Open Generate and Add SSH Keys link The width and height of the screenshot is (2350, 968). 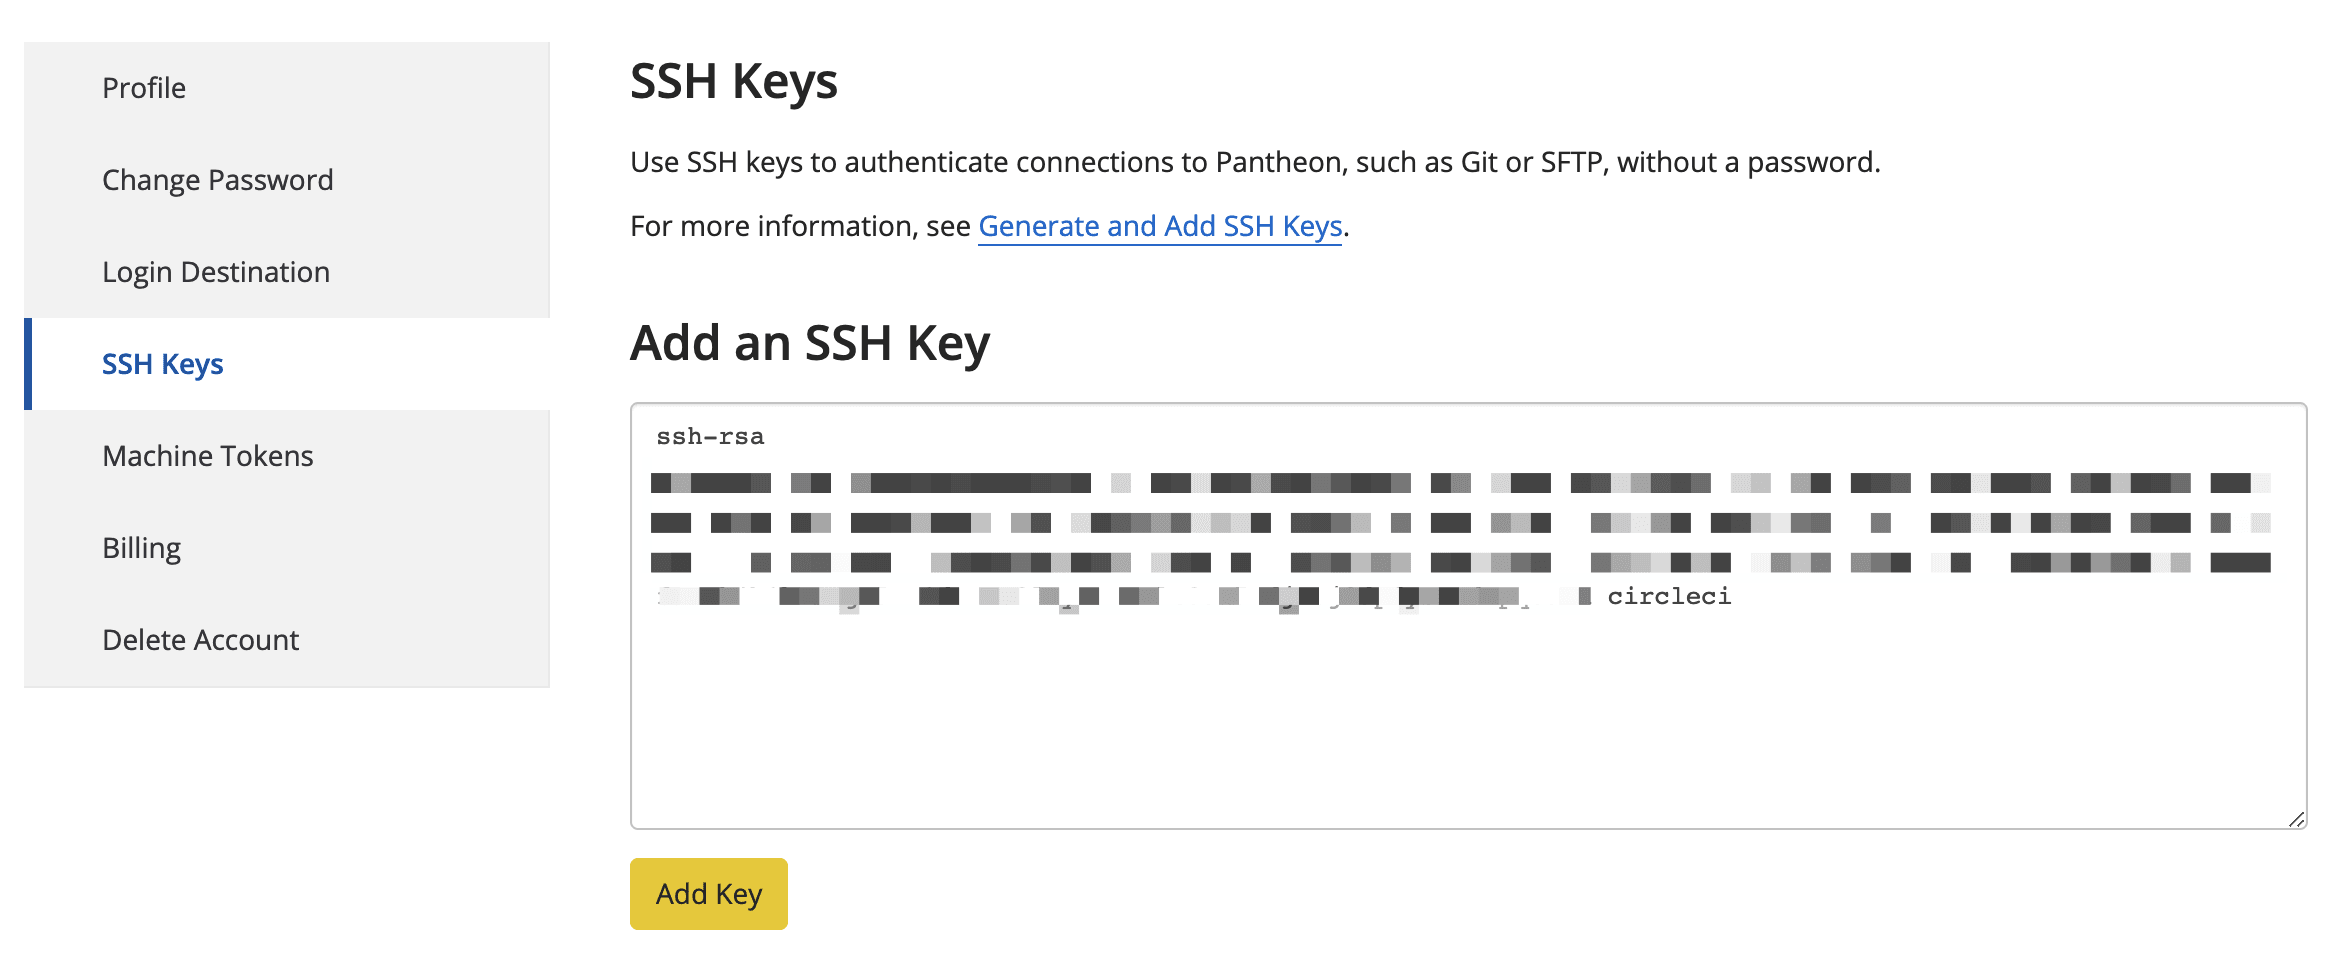point(1159,226)
